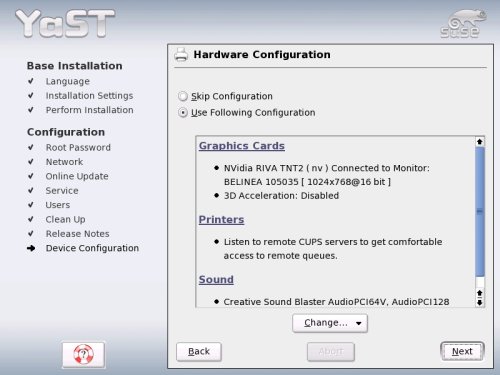500x375 pixels.
Task: Click the checkmark next to Root Password
Action: click(31, 147)
